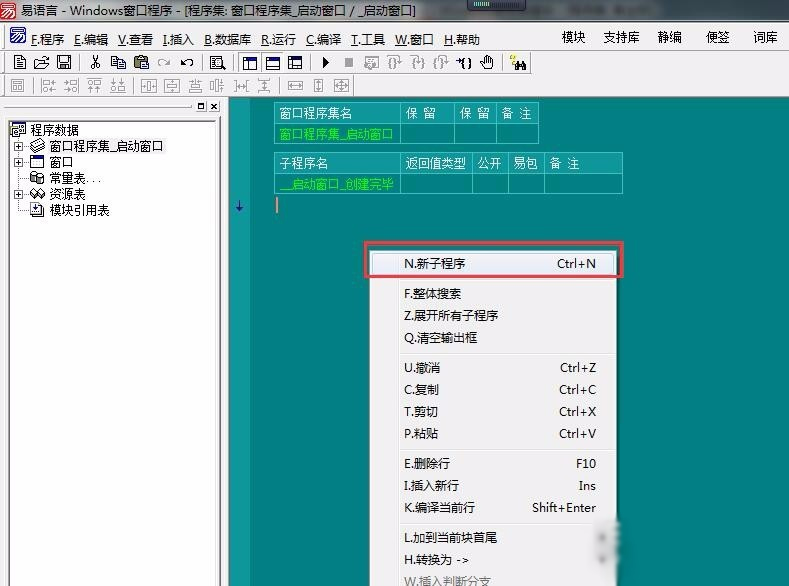Choose P.粘贴 in context menu
This screenshot has width=789, height=586.
[x=493, y=434]
